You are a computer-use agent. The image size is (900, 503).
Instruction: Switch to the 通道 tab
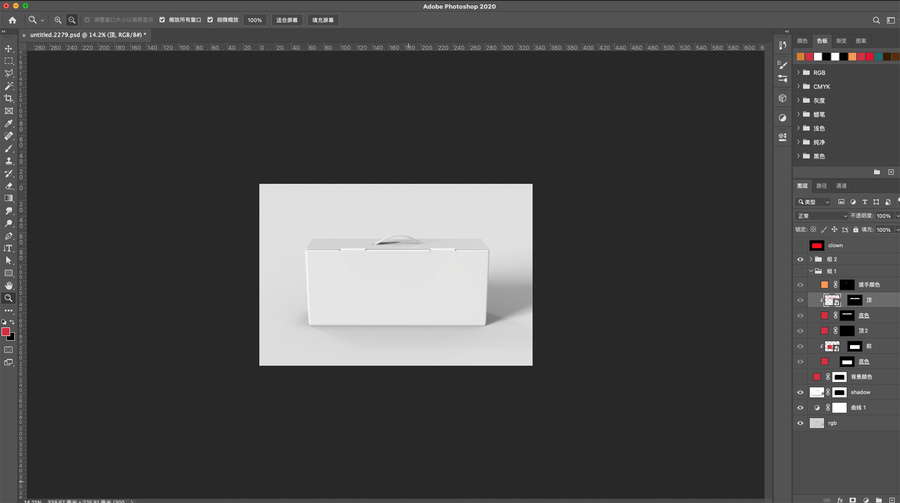841,186
